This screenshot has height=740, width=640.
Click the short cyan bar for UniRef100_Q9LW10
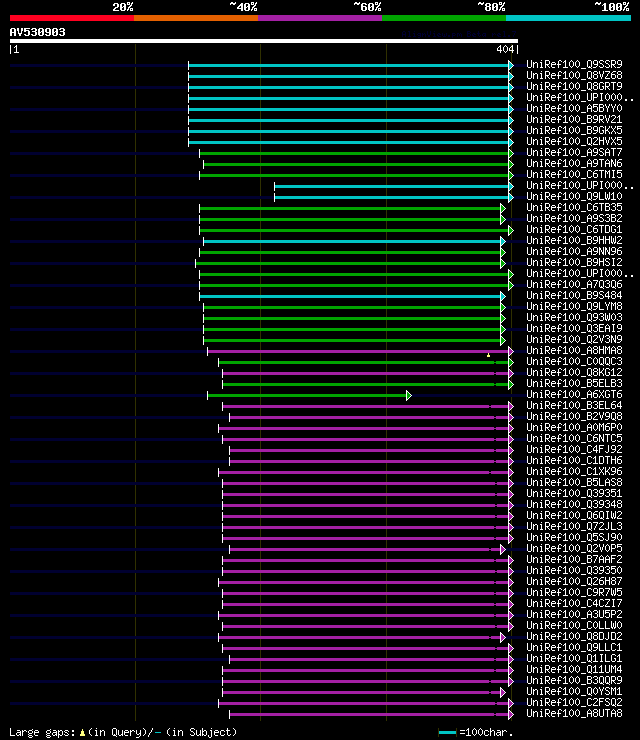pos(392,197)
